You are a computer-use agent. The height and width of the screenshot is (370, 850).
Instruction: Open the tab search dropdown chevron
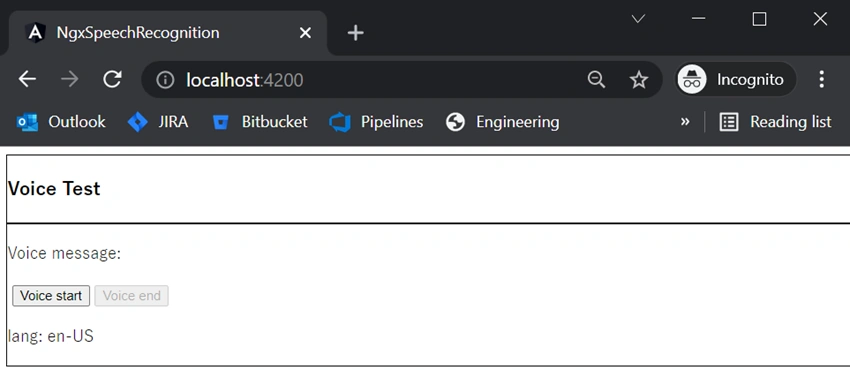pos(638,19)
